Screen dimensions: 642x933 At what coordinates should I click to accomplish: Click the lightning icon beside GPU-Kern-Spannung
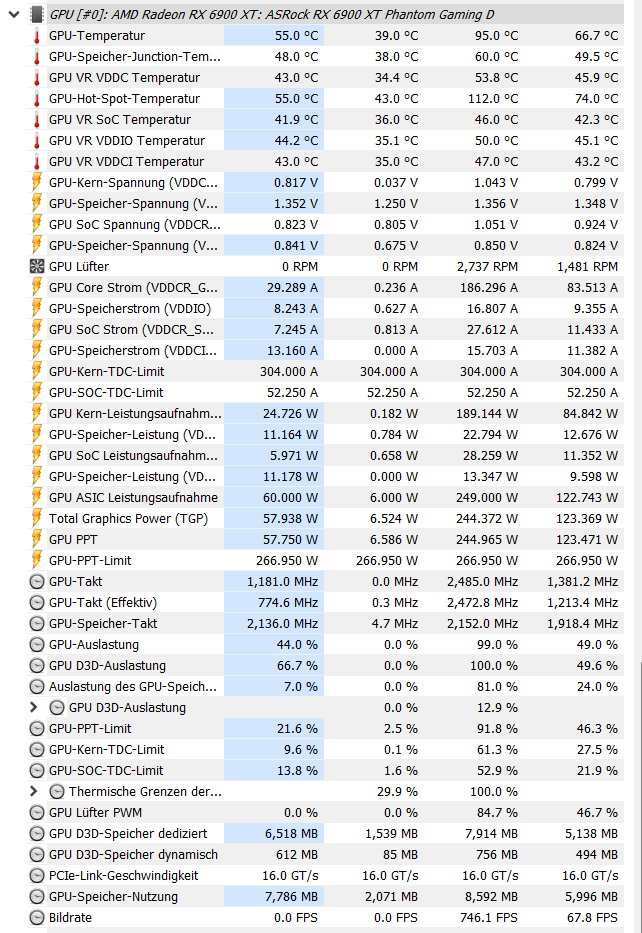[37, 183]
